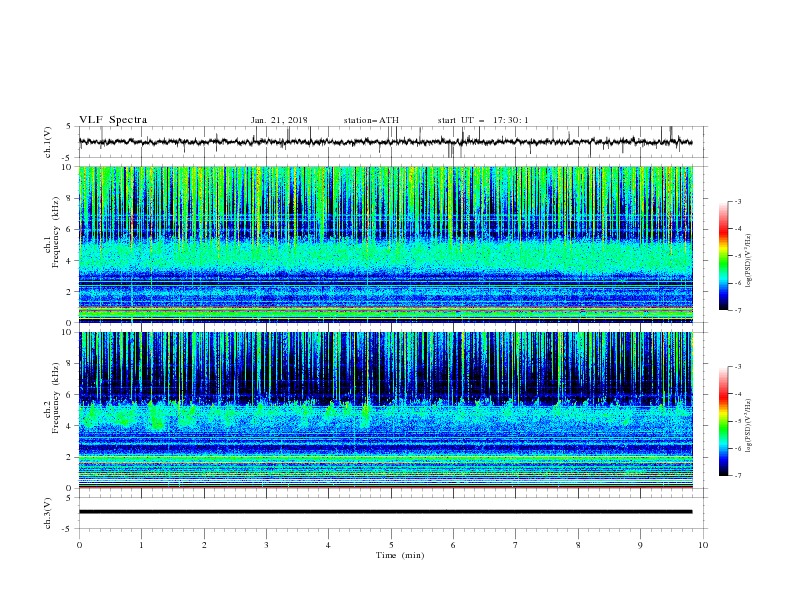
Task: Click time tick label '5' on x-axis
Action: (x=391, y=545)
